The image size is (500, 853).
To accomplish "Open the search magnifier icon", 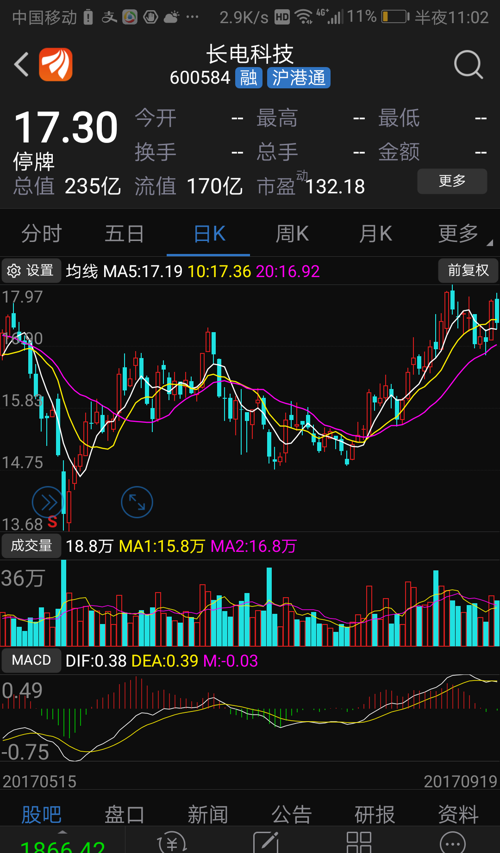I will coord(468,65).
